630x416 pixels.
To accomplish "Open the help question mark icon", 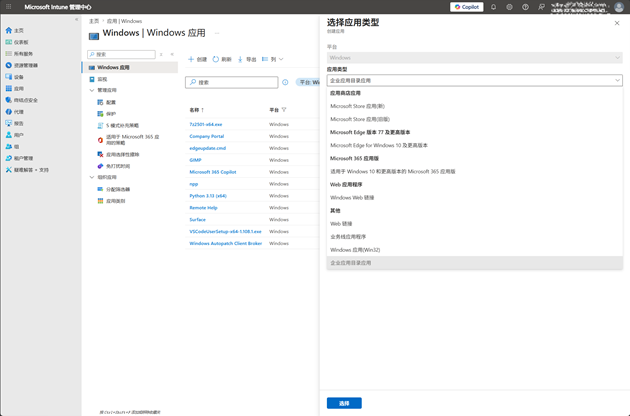I will (525, 7).
